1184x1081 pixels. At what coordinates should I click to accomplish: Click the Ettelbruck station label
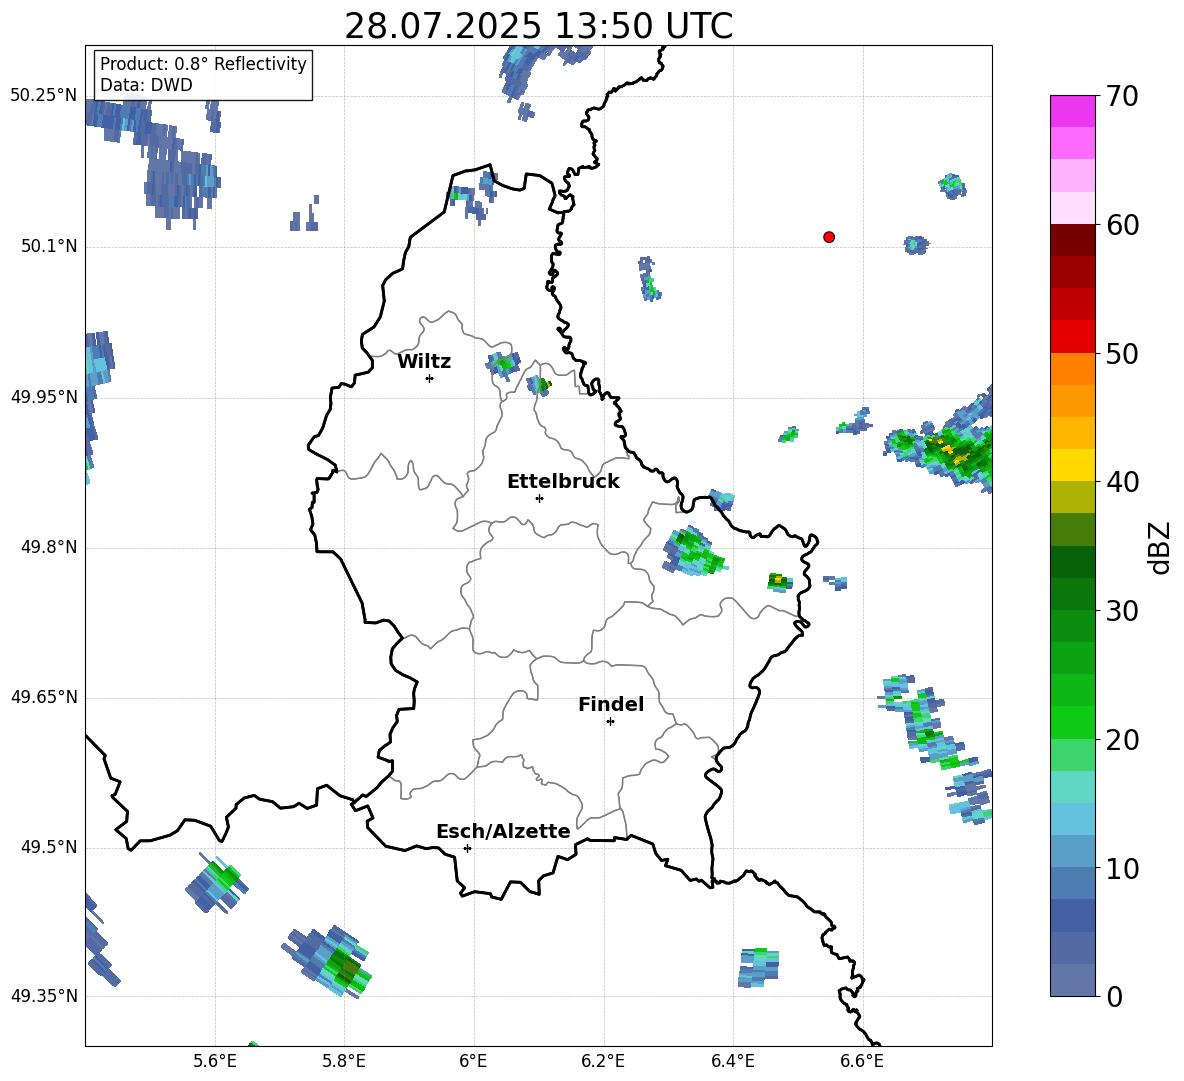point(563,482)
